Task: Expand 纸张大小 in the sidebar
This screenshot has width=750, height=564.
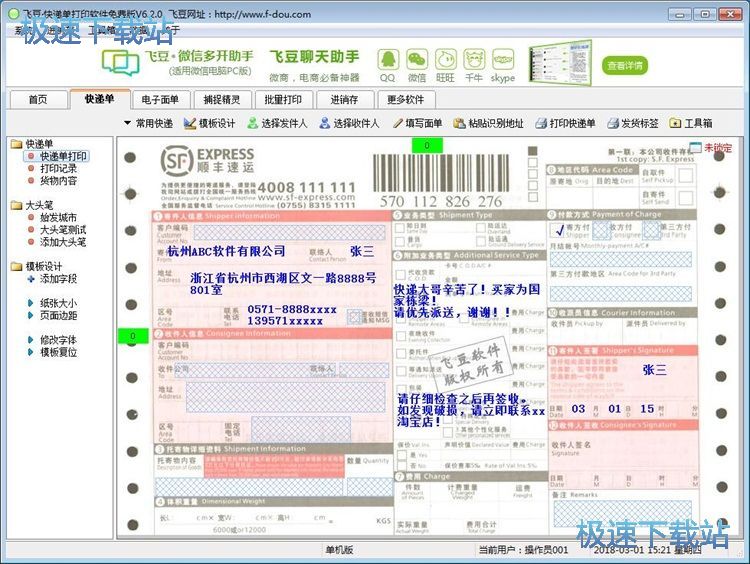Action: pyautogui.click(x=53, y=303)
